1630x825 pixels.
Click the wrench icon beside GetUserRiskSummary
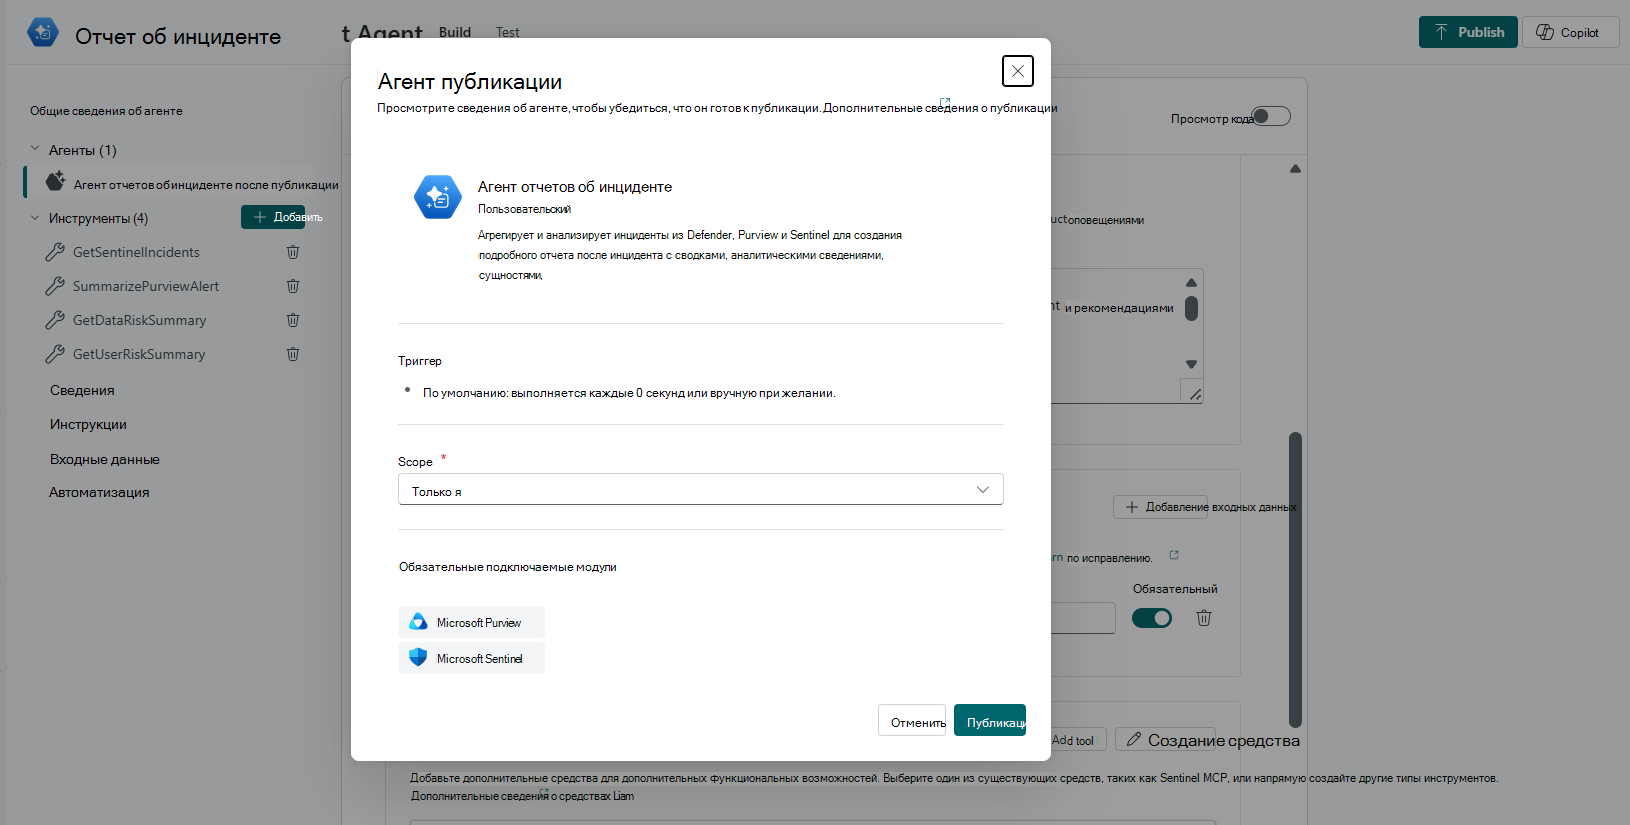point(55,354)
